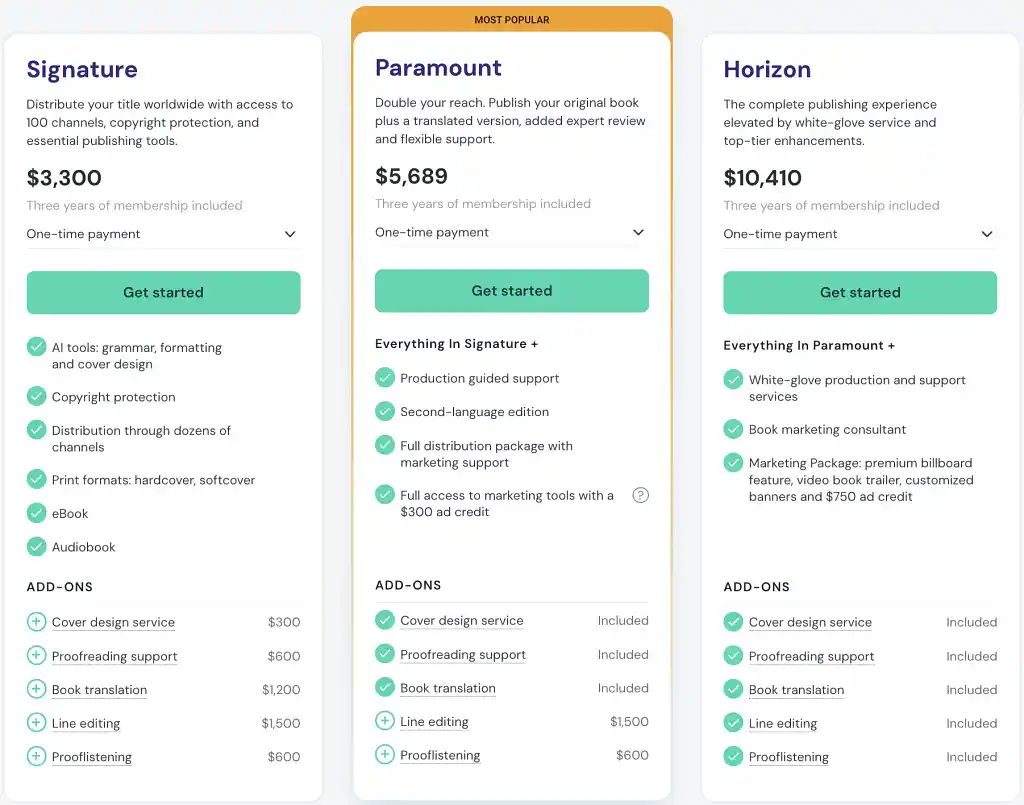The height and width of the screenshot is (805, 1024).
Task: Click the plus icon next to Proofreading support add-on
Action: 36,655
